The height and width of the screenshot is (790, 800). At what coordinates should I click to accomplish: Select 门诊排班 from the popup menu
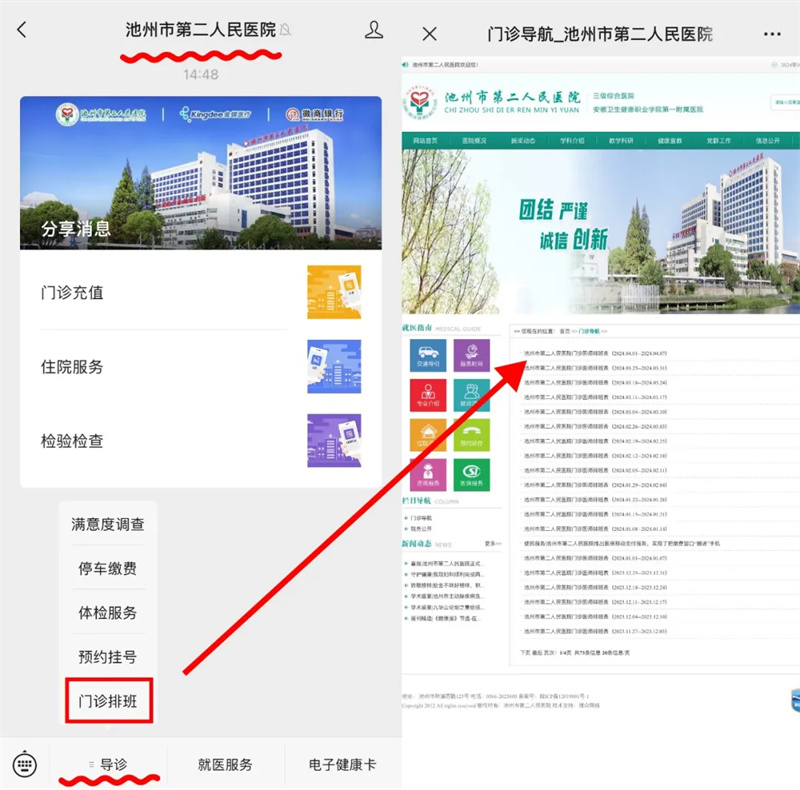[108, 702]
